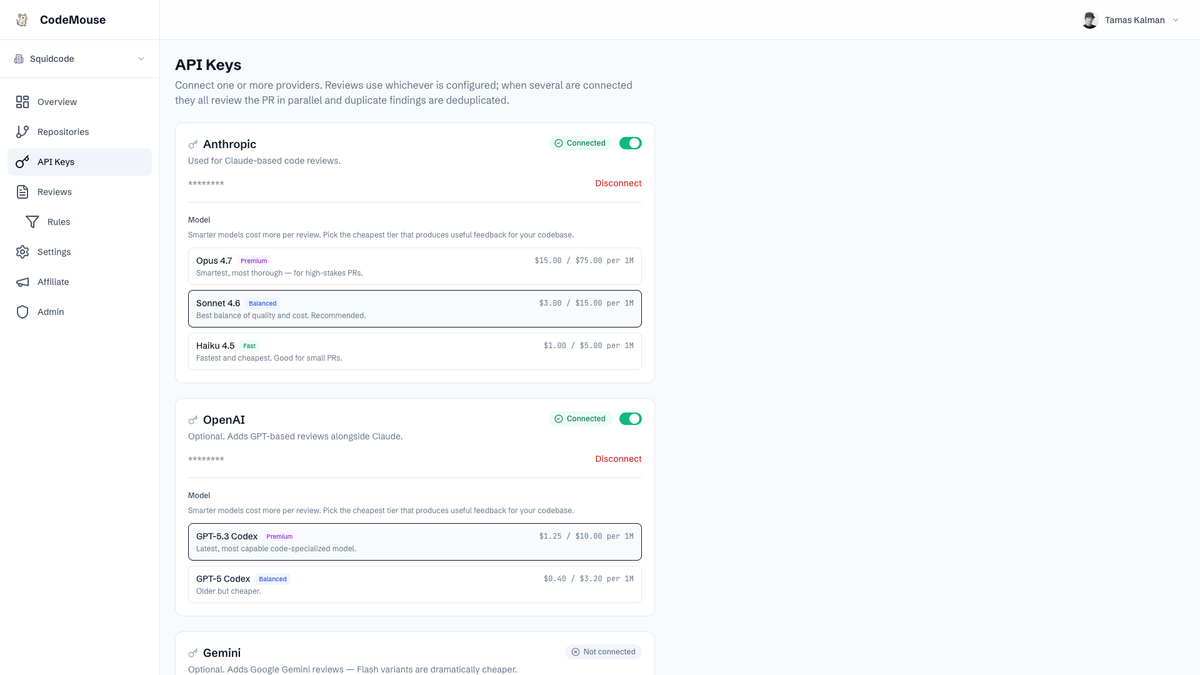This screenshot has height=675, width=1200.
Task: Click the Anthropic masked key field
Action: pos(206,184)
